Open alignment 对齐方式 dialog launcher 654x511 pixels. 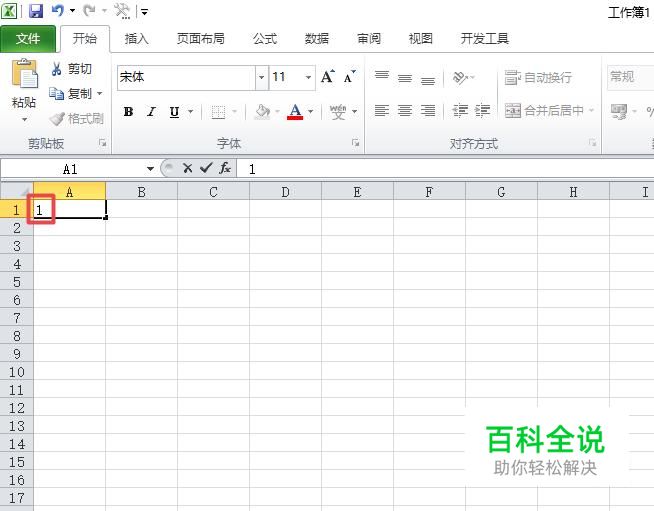pyautogui.click(x=592, y=143)
